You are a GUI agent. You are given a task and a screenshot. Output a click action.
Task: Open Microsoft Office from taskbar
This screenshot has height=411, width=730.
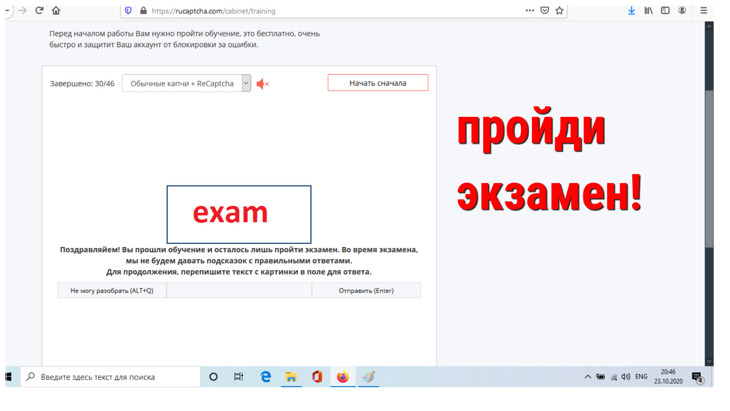(x=317, y=377)
